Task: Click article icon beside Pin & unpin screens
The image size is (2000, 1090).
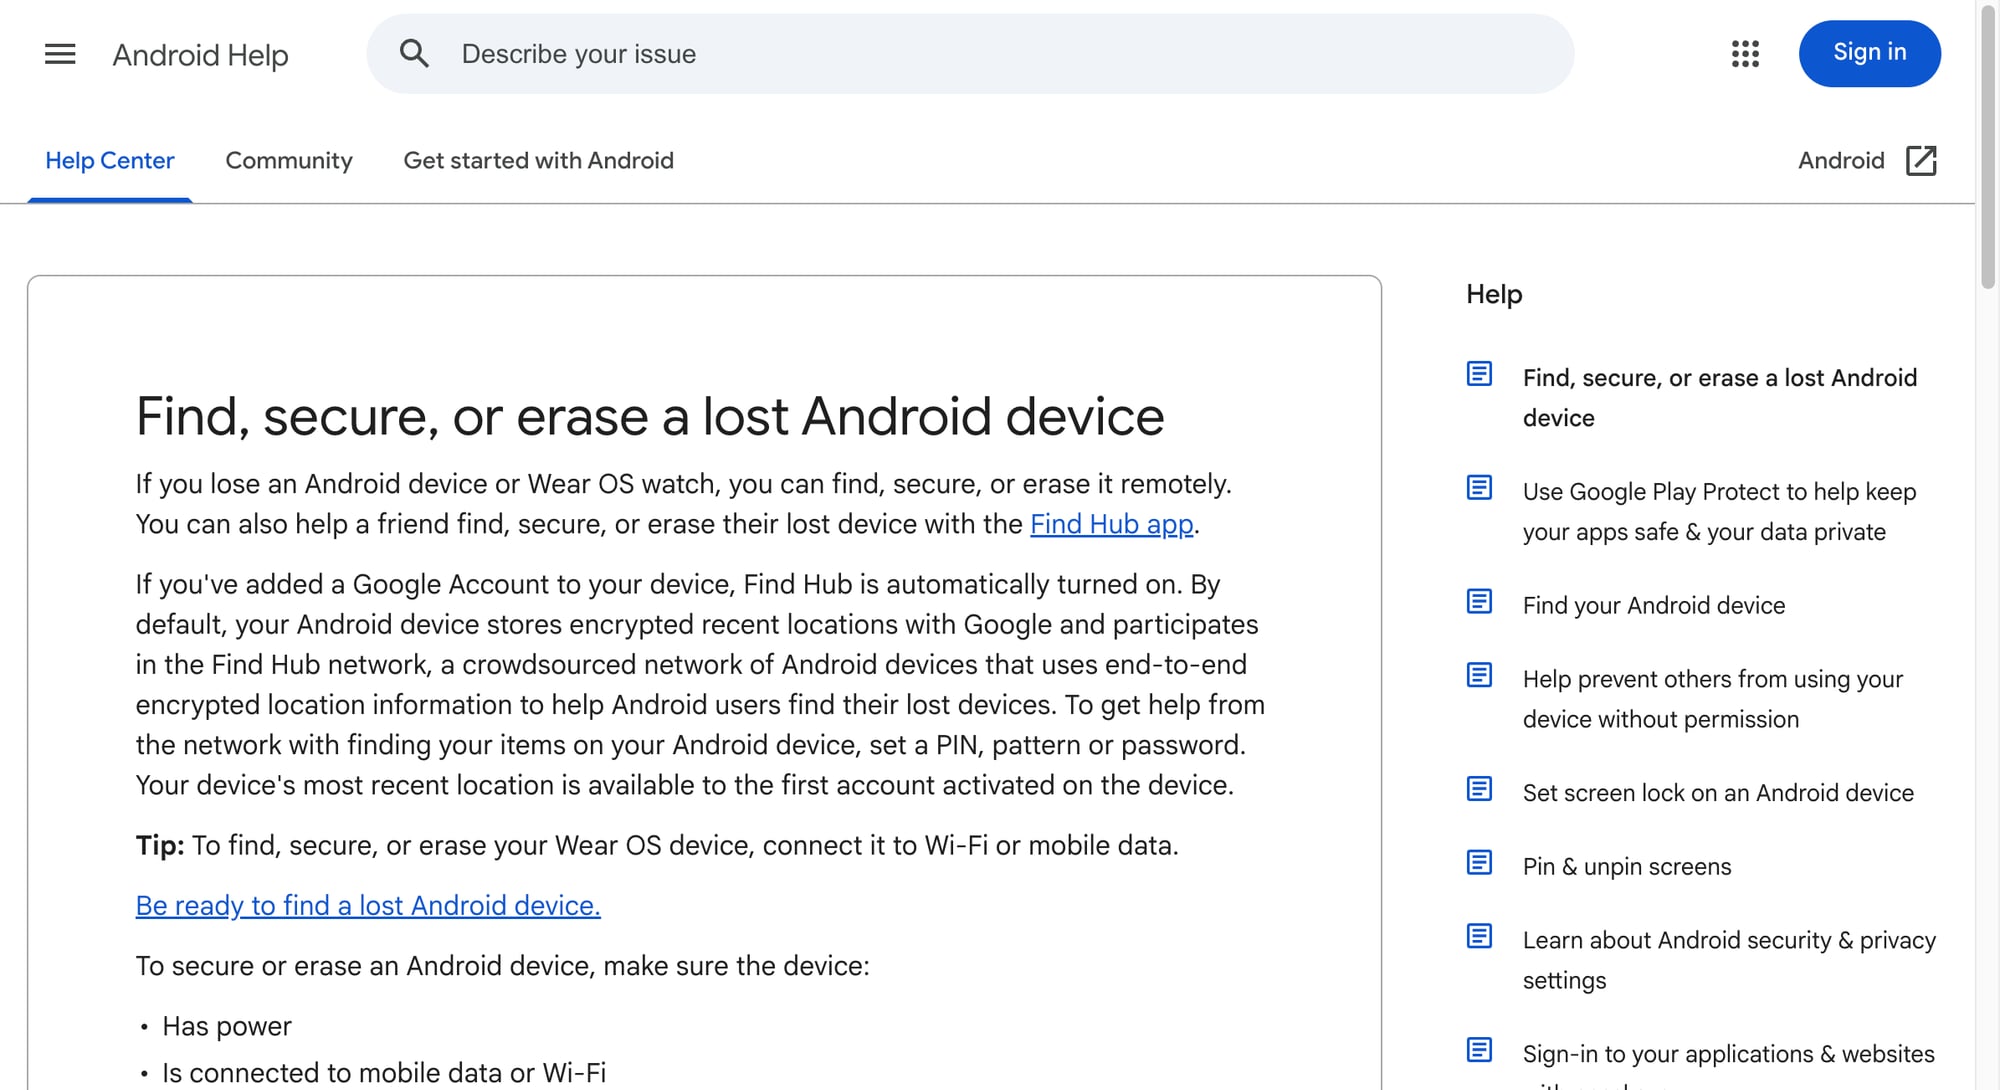Action: click(x=1479, y=863)
